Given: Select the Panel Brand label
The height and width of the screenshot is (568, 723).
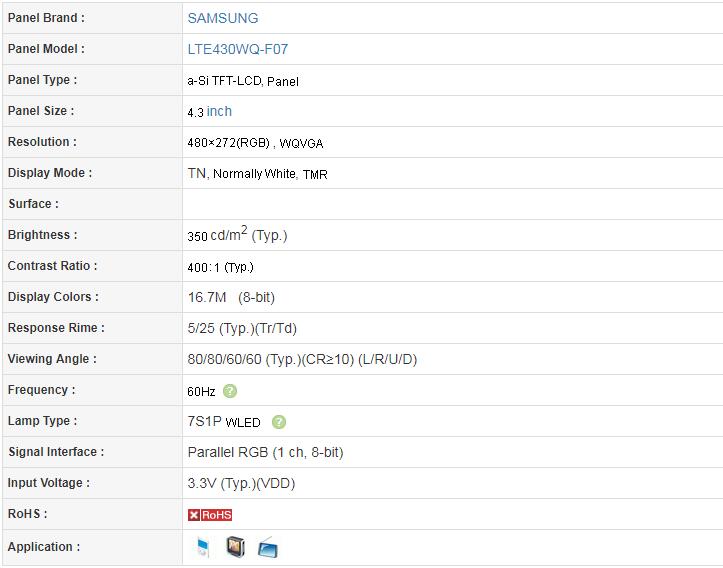Looking at the screenshot, I should tap(46, 18).
